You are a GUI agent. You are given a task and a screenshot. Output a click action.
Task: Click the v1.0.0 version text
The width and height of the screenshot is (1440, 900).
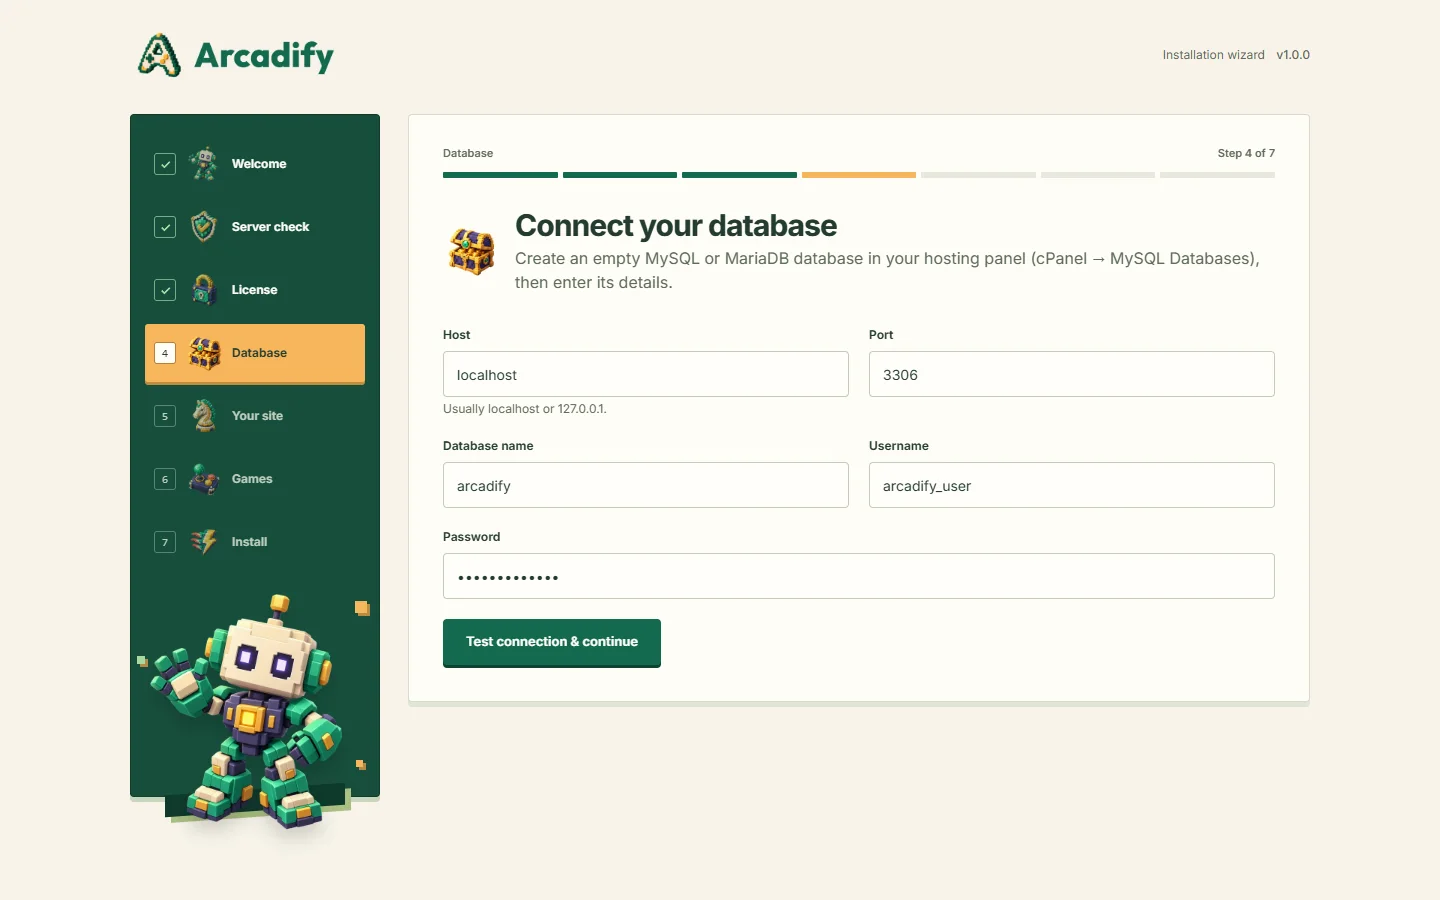[x=1293, y=55]
